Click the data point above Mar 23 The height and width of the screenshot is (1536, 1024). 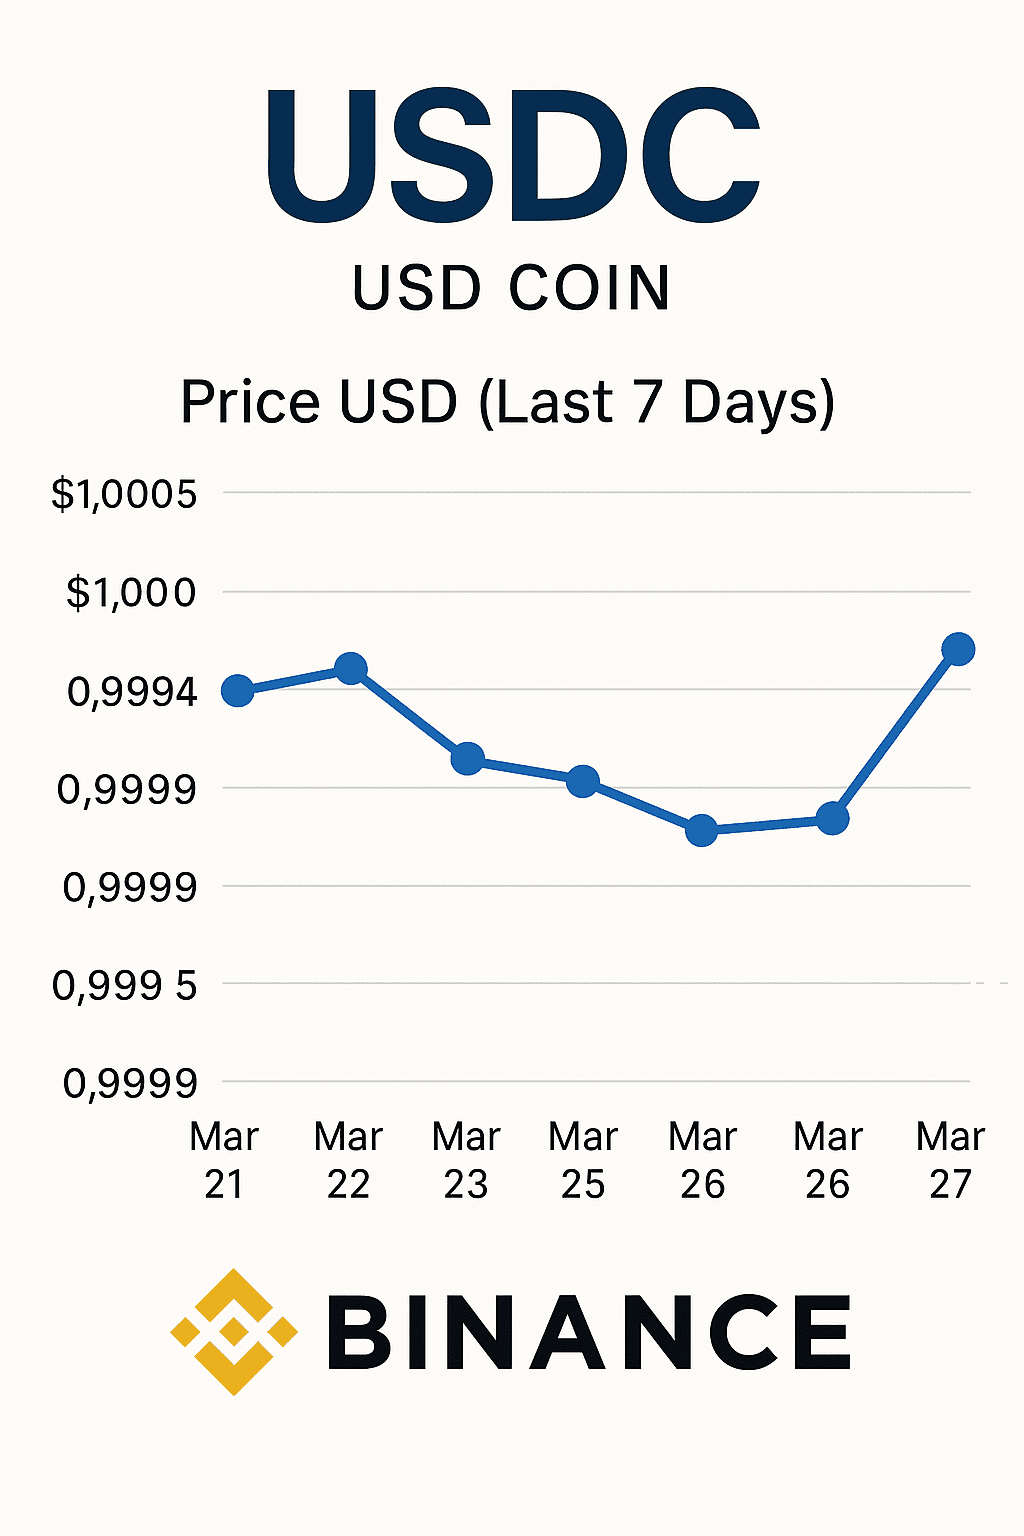click(x=467, y=758)
